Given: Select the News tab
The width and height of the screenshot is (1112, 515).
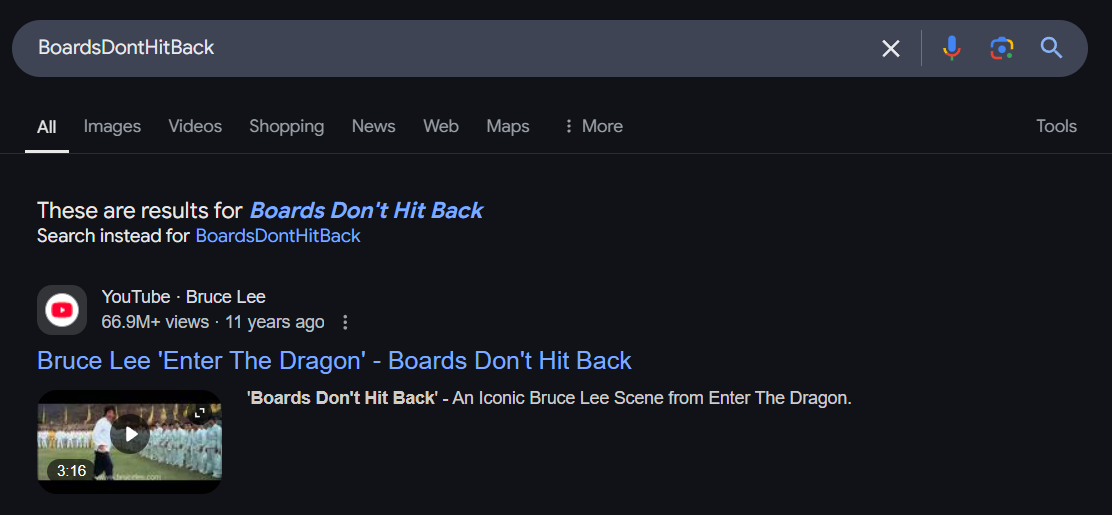Looking at the screenshot, I should pos(374,126).
